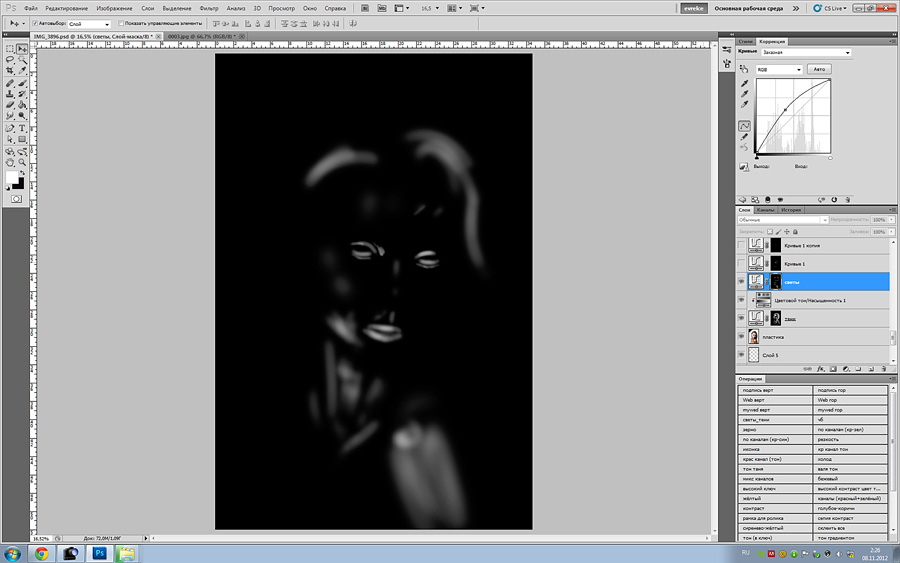Select the Pen tool
The image size is (900, 563).
coord(10,129)
